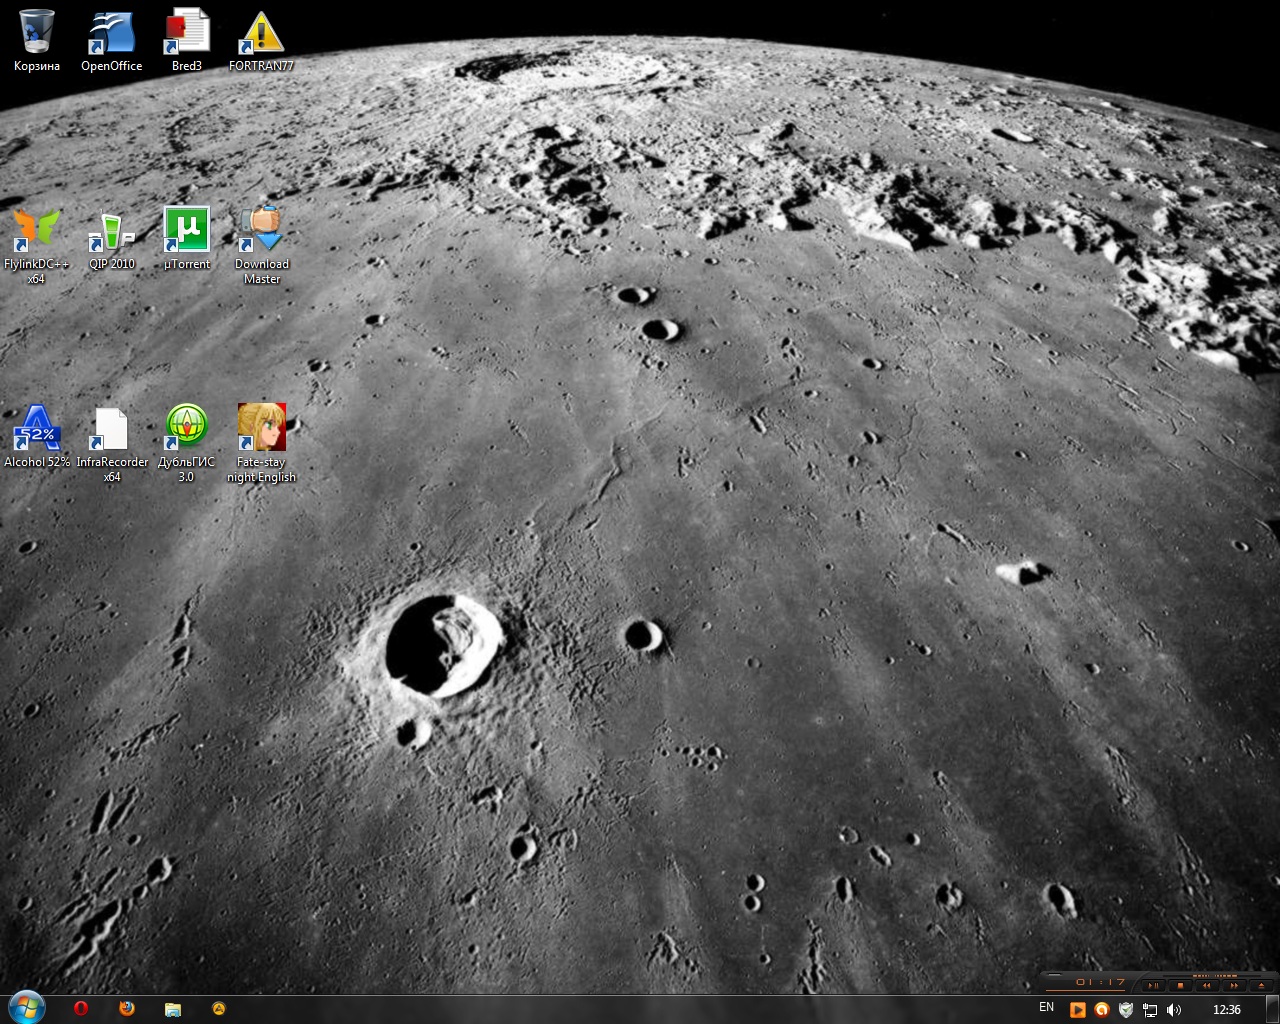The image size is (1280, 1024).
Task: Launch Opera from the taskbar
Action: click(81, 1009)
